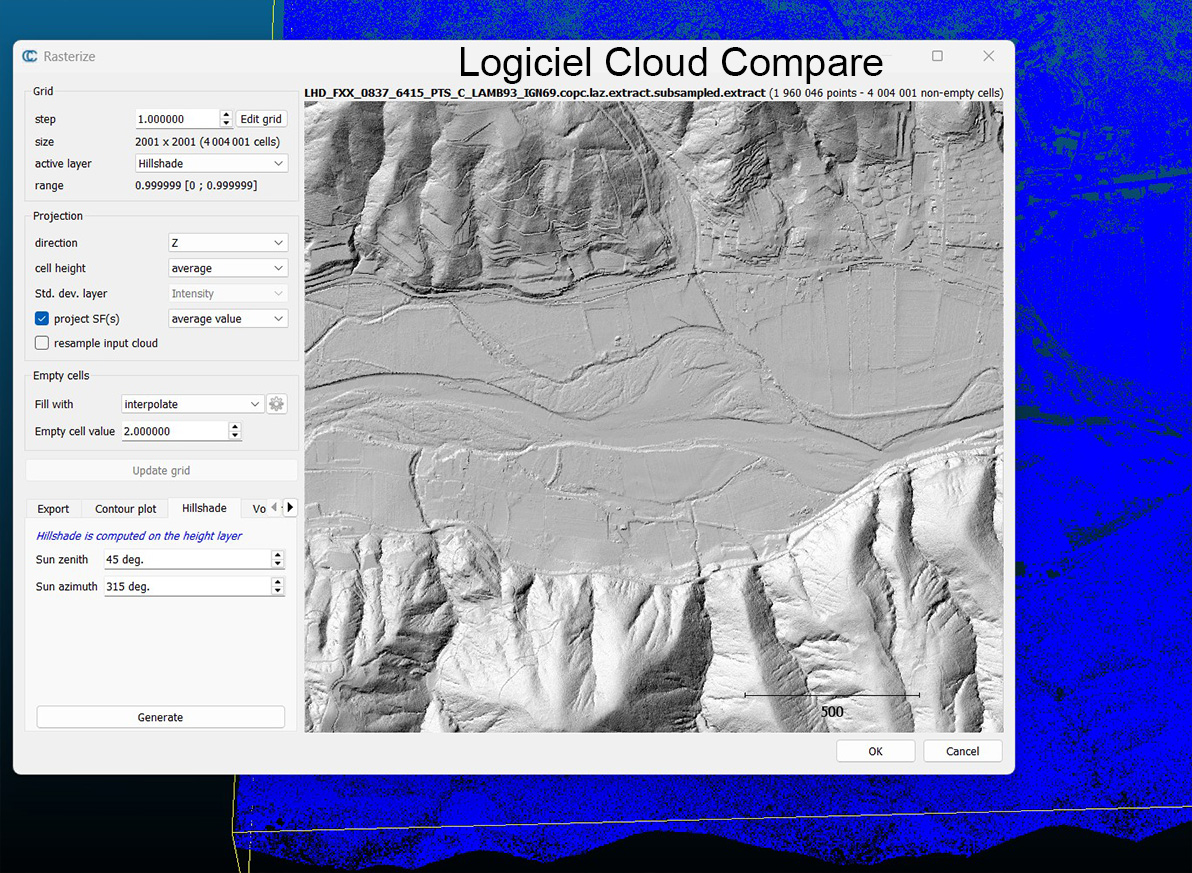This screenshot has width=1192, height=873.
Task: Disable the project SF(s) checkbox
Action: 42,319
